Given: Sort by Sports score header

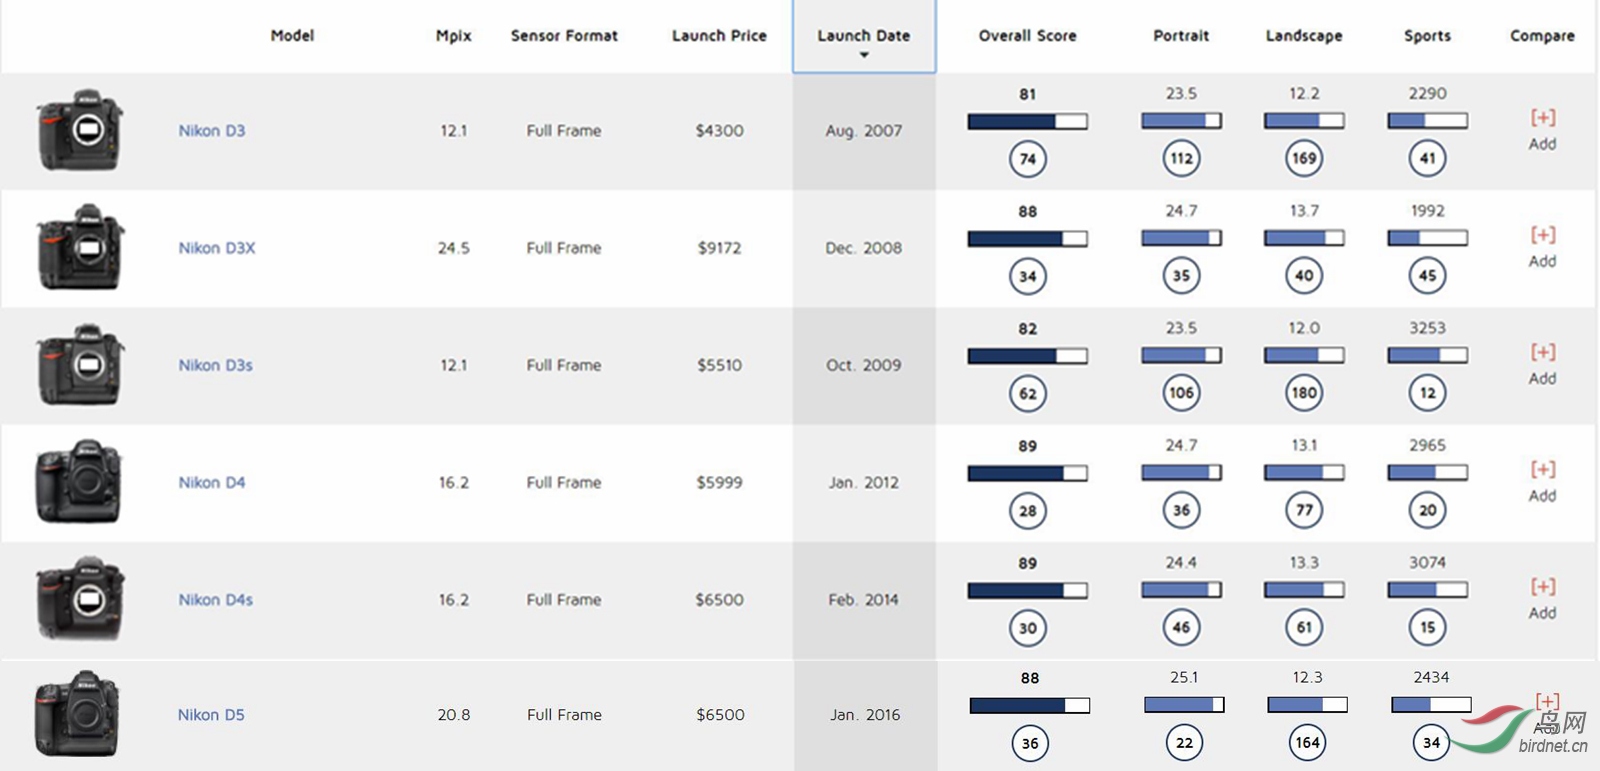Looking at the screenshot, I should click(1427, 36).
